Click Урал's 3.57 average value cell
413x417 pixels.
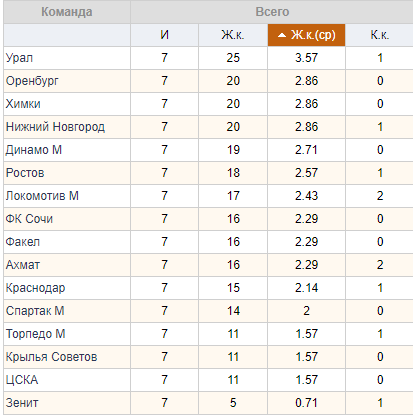[306, 58]
